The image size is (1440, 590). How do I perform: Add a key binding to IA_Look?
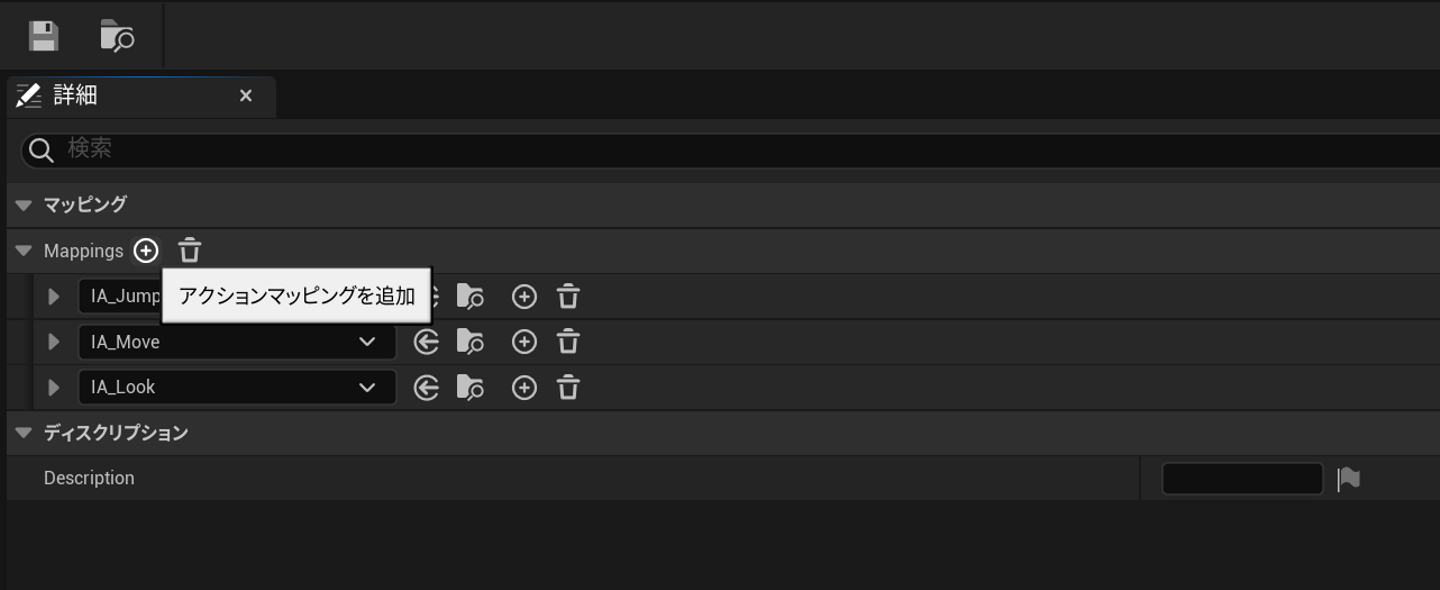pos(524,388)
